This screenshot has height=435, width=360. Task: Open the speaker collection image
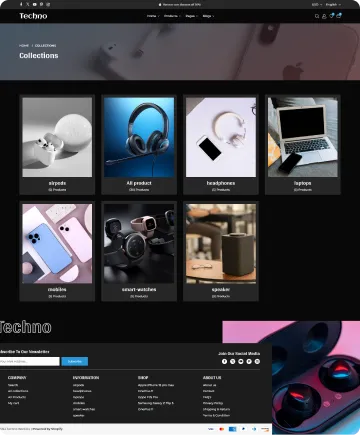pyautogui.click(x=221, y=244)
